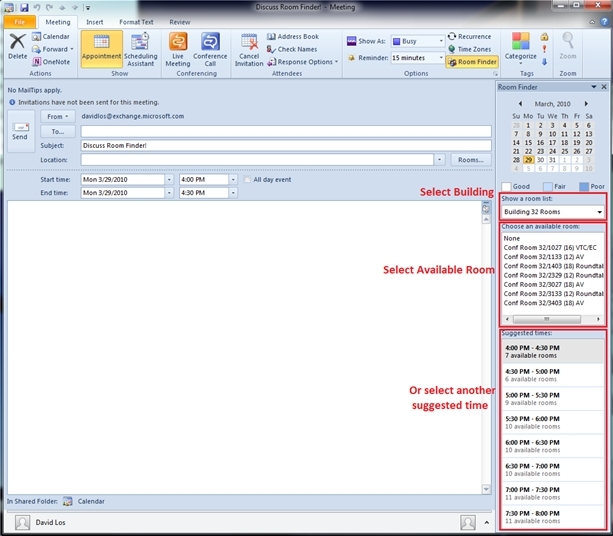Open the Calendar shared folder icon

click(68, 501)
